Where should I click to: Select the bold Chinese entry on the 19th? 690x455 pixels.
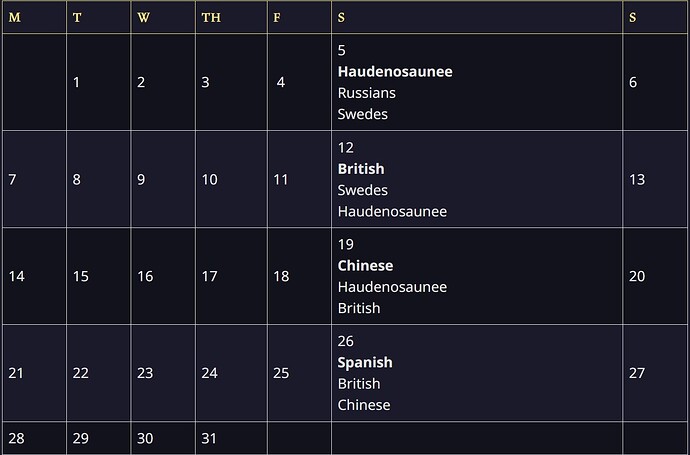click(x=365, y=266)
